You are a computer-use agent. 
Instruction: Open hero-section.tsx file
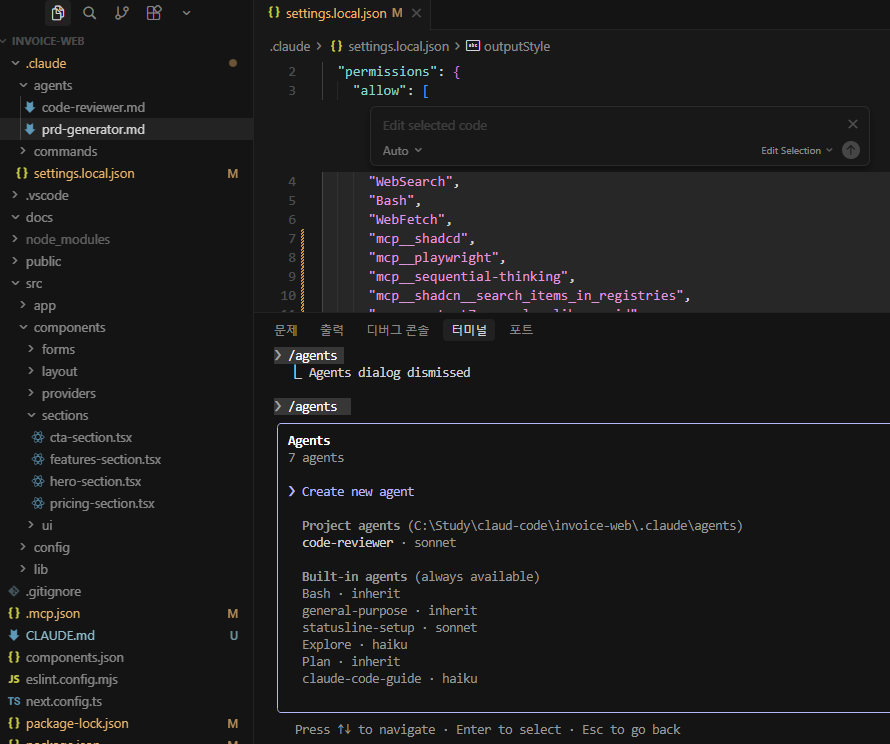point(95,481)
